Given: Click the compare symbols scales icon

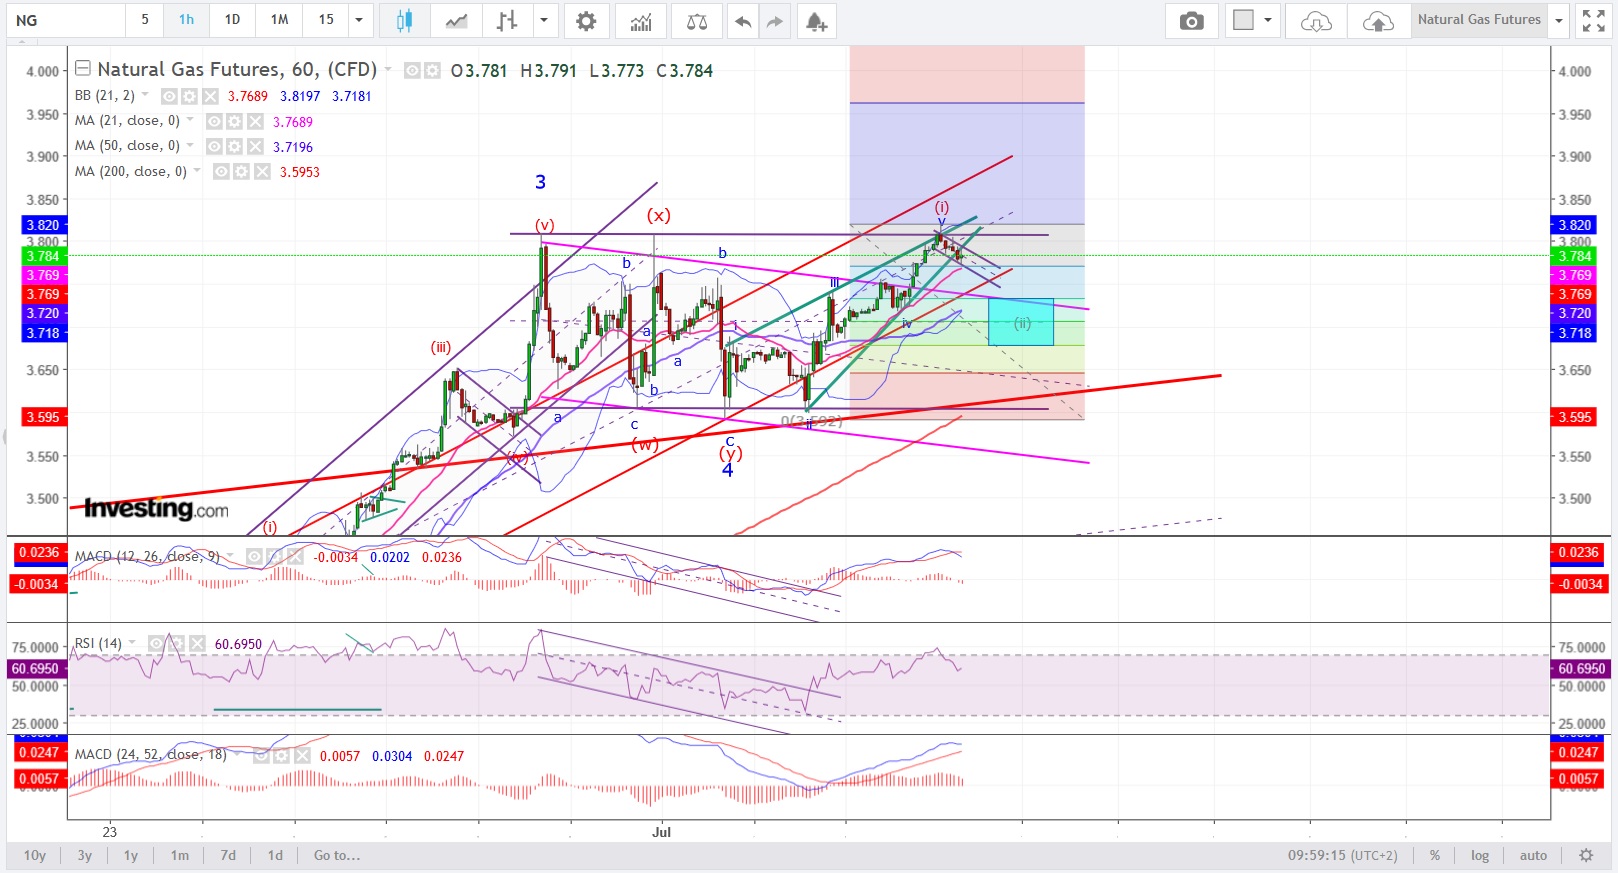Looking at the screenshot, I should point(697,21).
